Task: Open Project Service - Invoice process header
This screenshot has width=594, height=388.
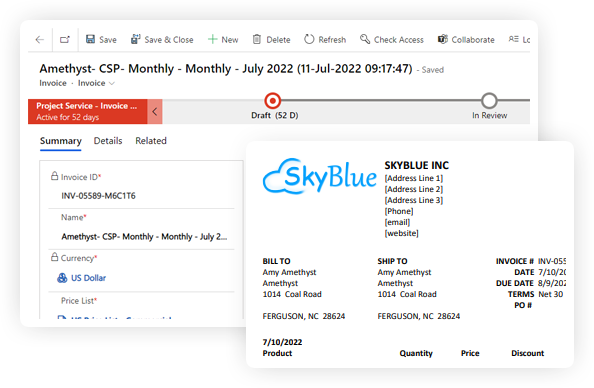Action: 88,111
